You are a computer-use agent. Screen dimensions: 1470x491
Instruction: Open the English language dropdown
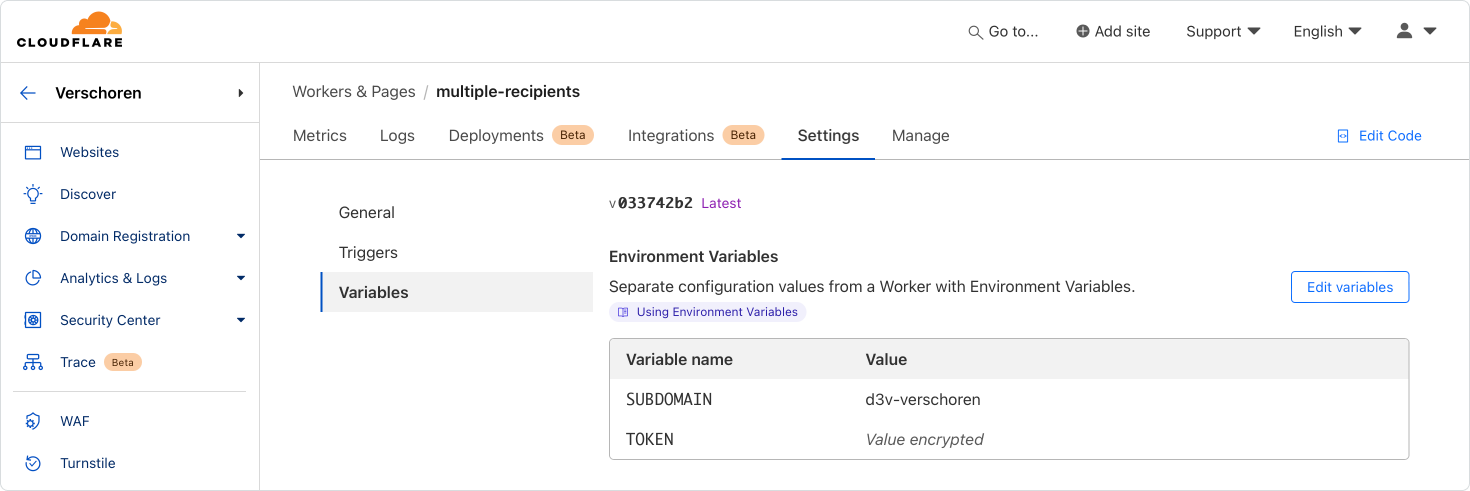[1327, 31]
